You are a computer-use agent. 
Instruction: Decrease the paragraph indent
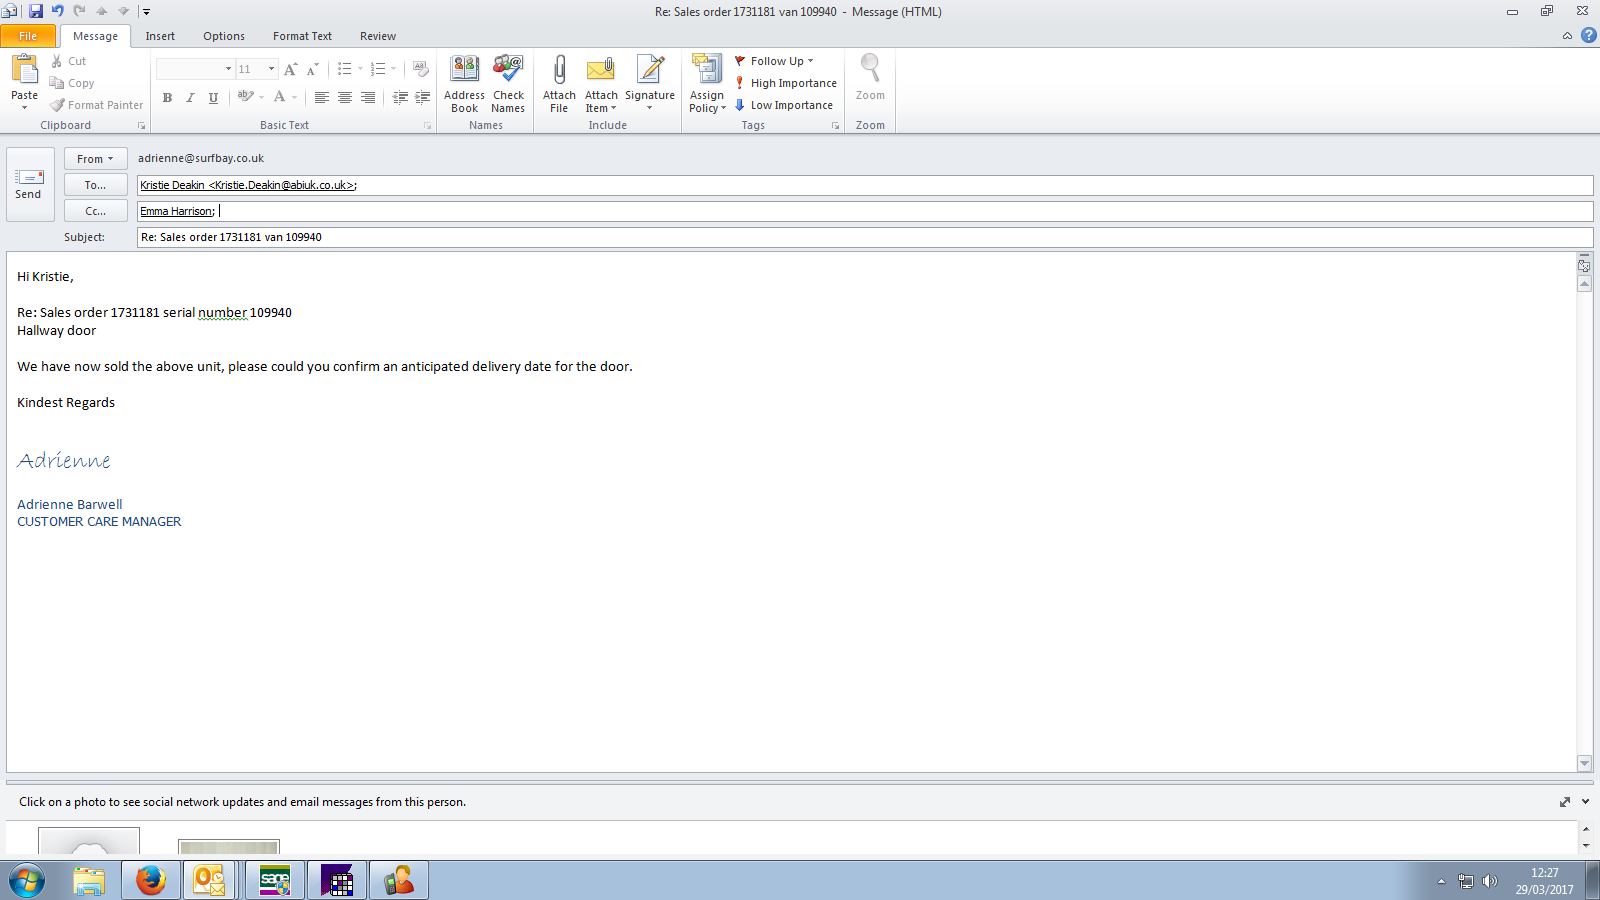[x=400, y=97]
